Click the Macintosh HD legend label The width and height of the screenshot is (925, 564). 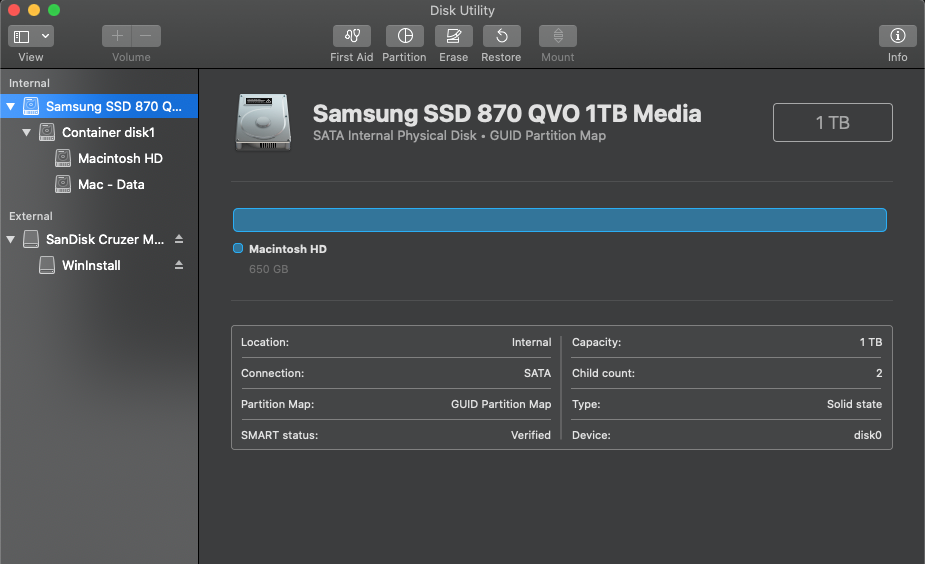coord(288,249)
